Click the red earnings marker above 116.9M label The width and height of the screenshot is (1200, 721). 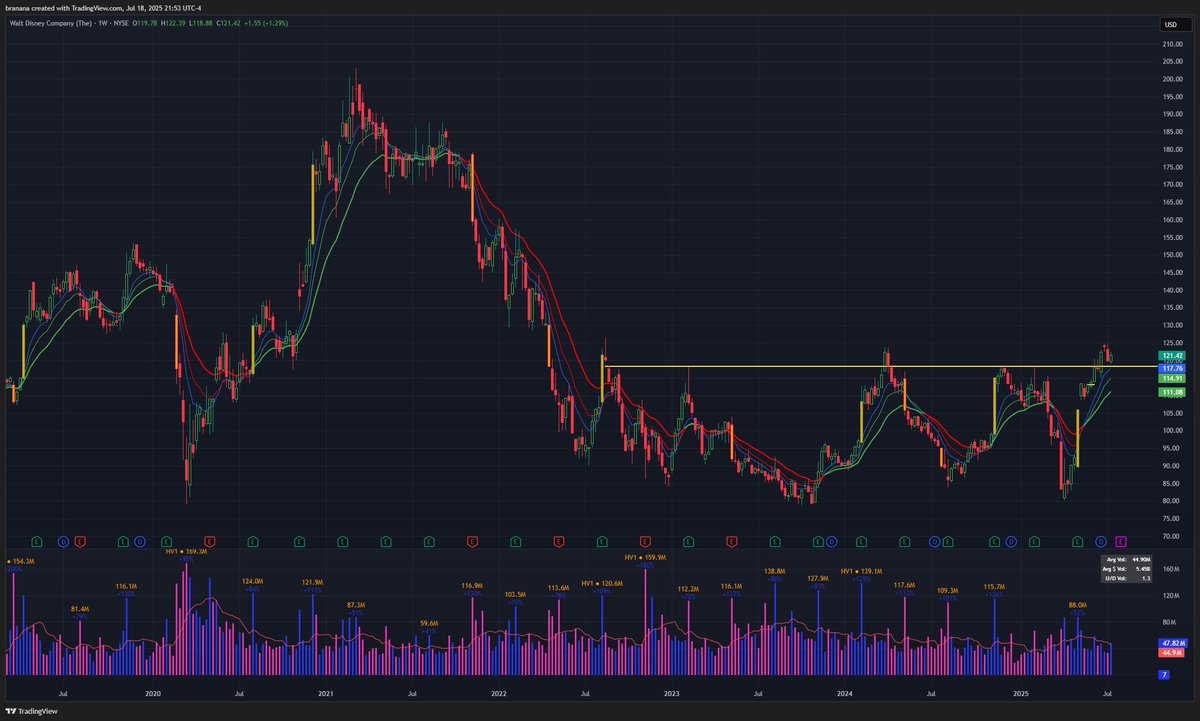tap(472, 541)
